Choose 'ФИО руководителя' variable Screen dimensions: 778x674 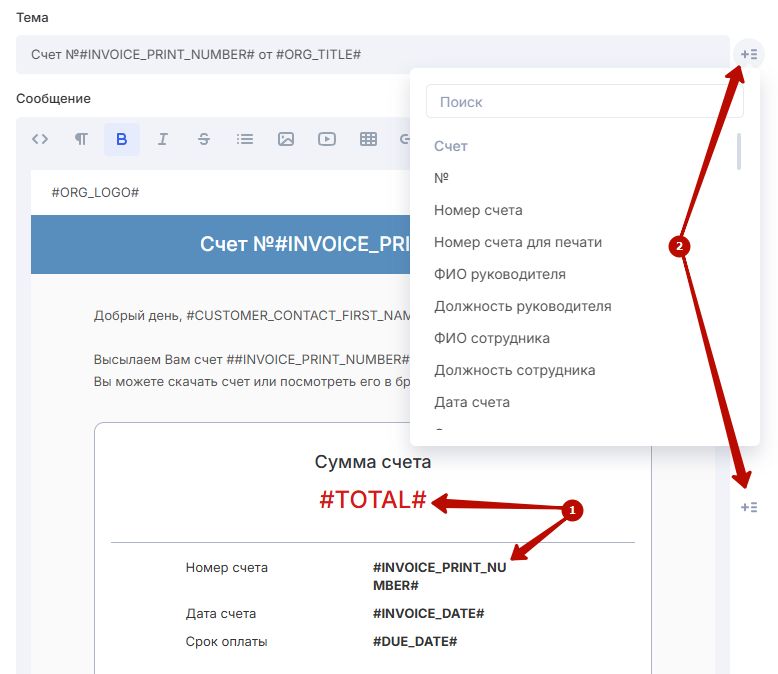tap(500, 274)
